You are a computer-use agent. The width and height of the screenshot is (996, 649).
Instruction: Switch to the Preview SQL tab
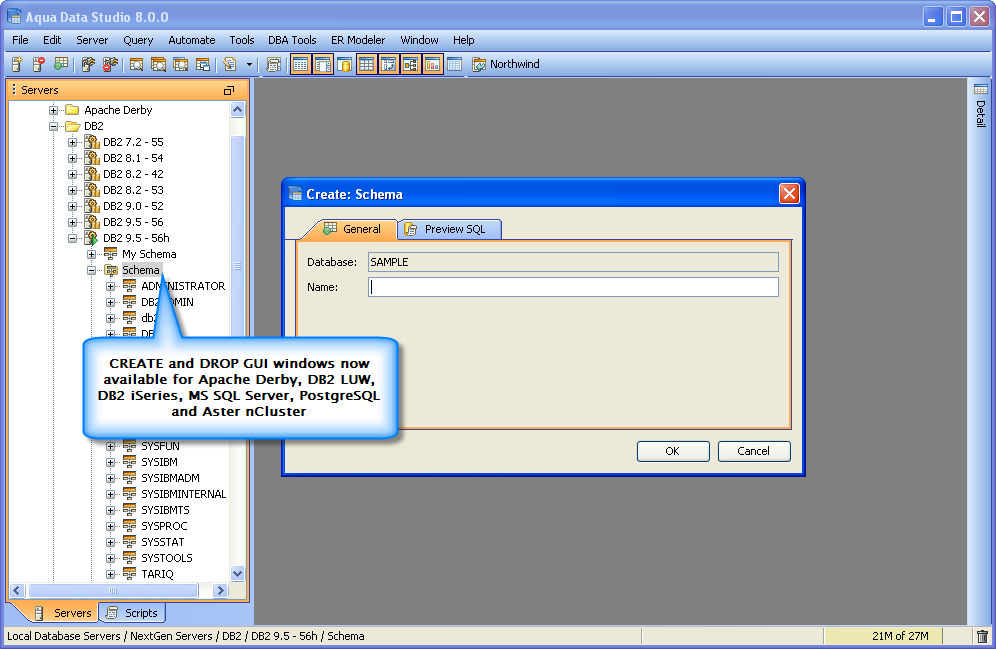pyautogui.click(x=448, y=229)
